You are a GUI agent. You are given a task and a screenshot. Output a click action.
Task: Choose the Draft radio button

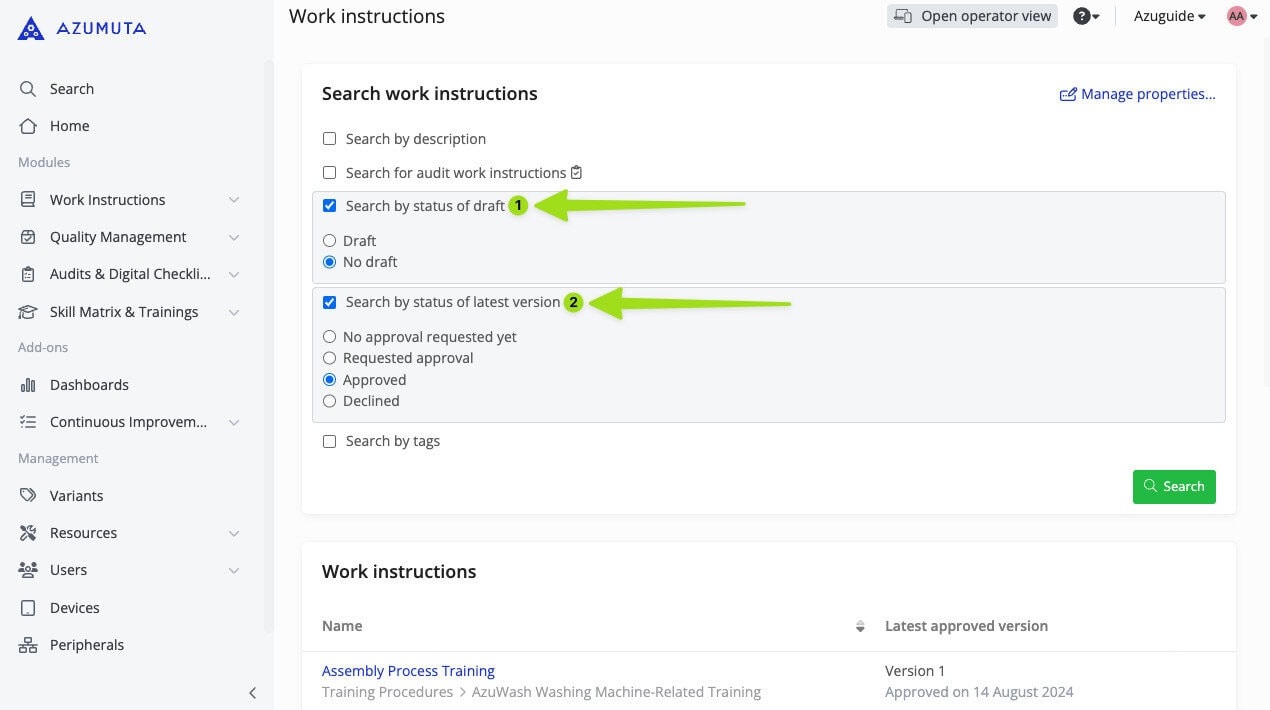click(x=329, y=241)
